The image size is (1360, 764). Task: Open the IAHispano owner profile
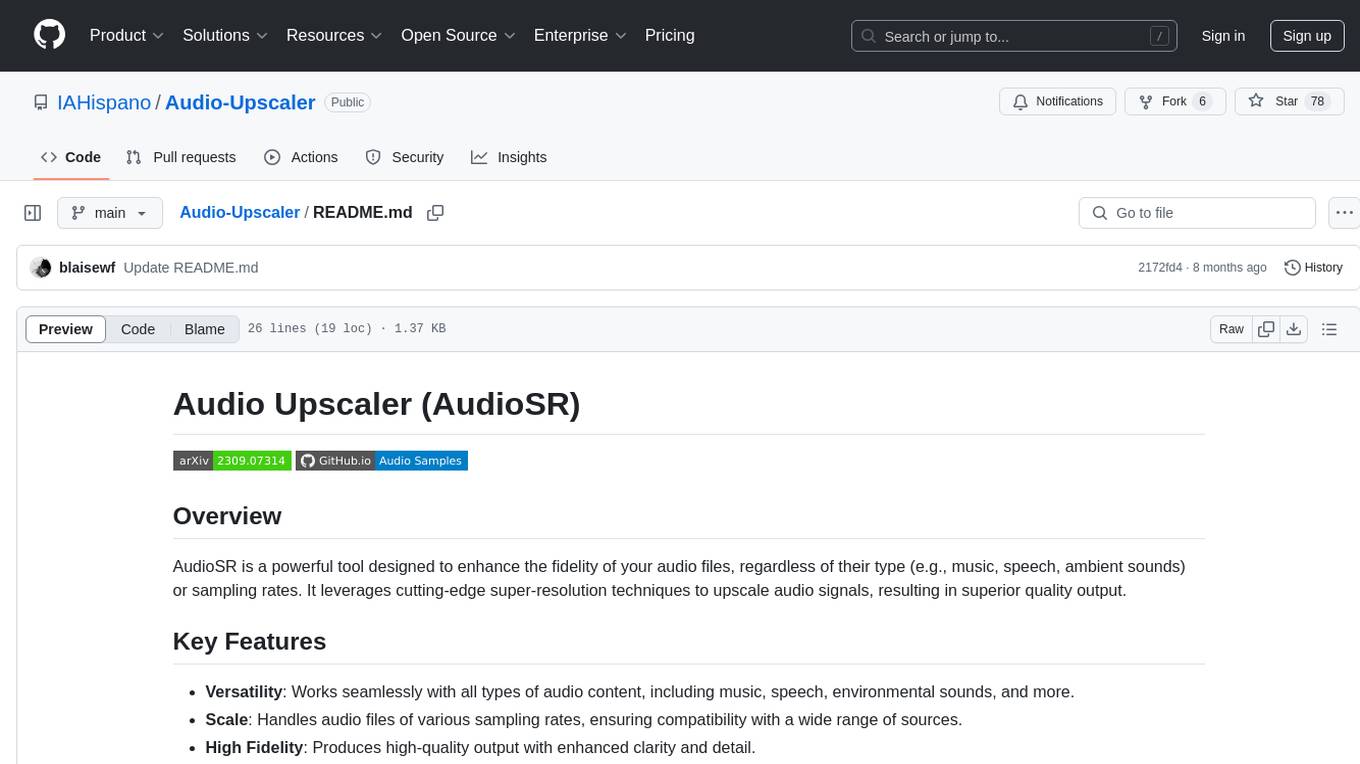104,102
